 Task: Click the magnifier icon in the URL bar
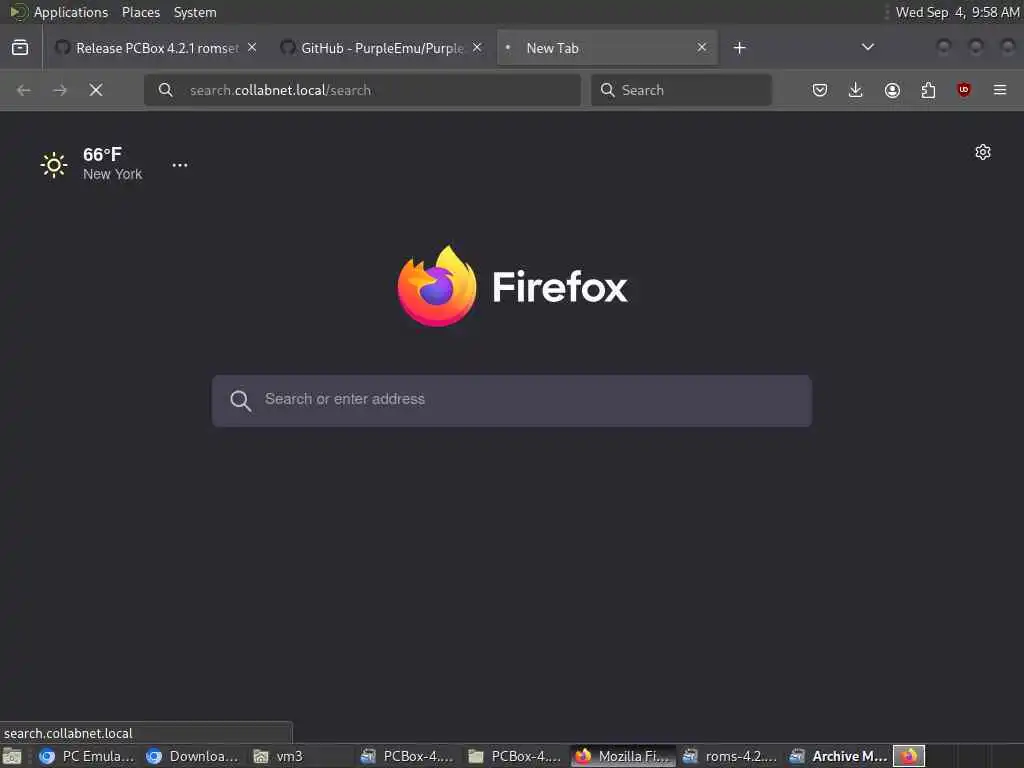pyautogui.click(x=166, y=90)
